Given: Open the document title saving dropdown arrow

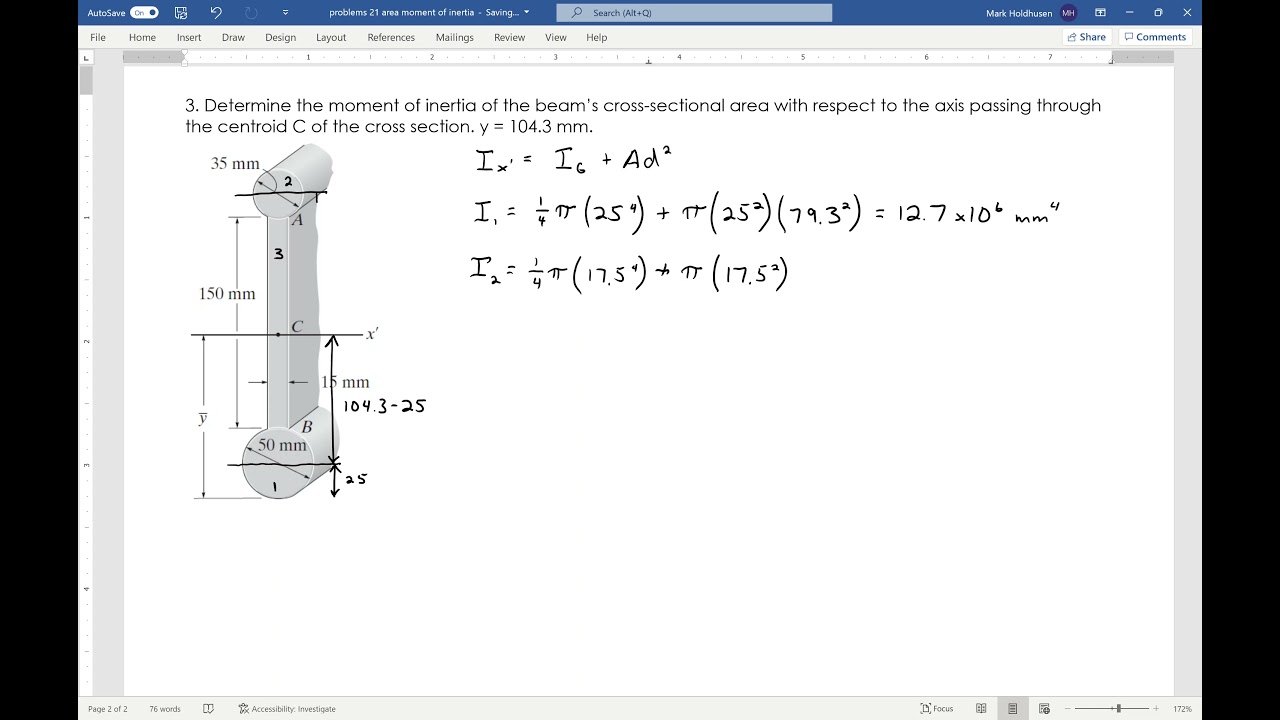Looking at the screenshot, I should tap(527, 12).
